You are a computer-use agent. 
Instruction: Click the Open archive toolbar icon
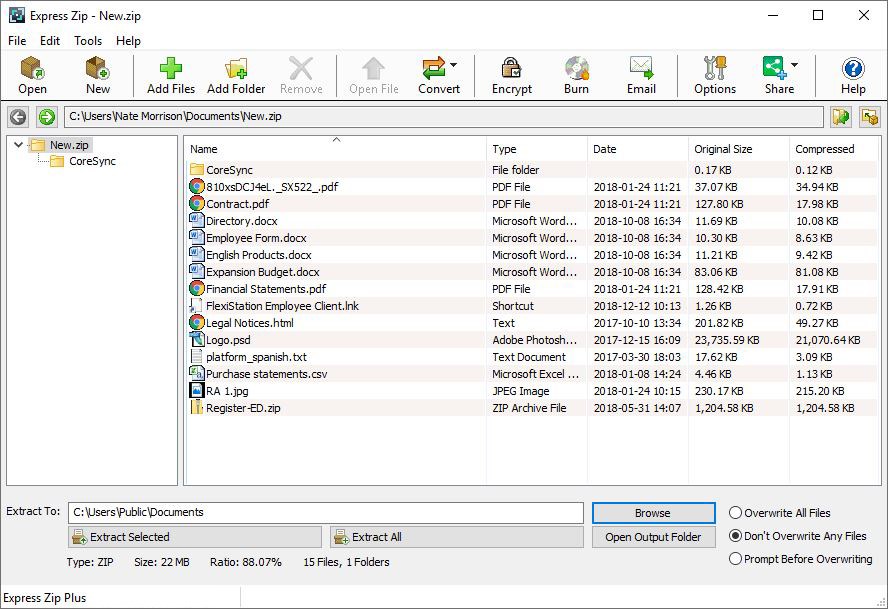32,69
